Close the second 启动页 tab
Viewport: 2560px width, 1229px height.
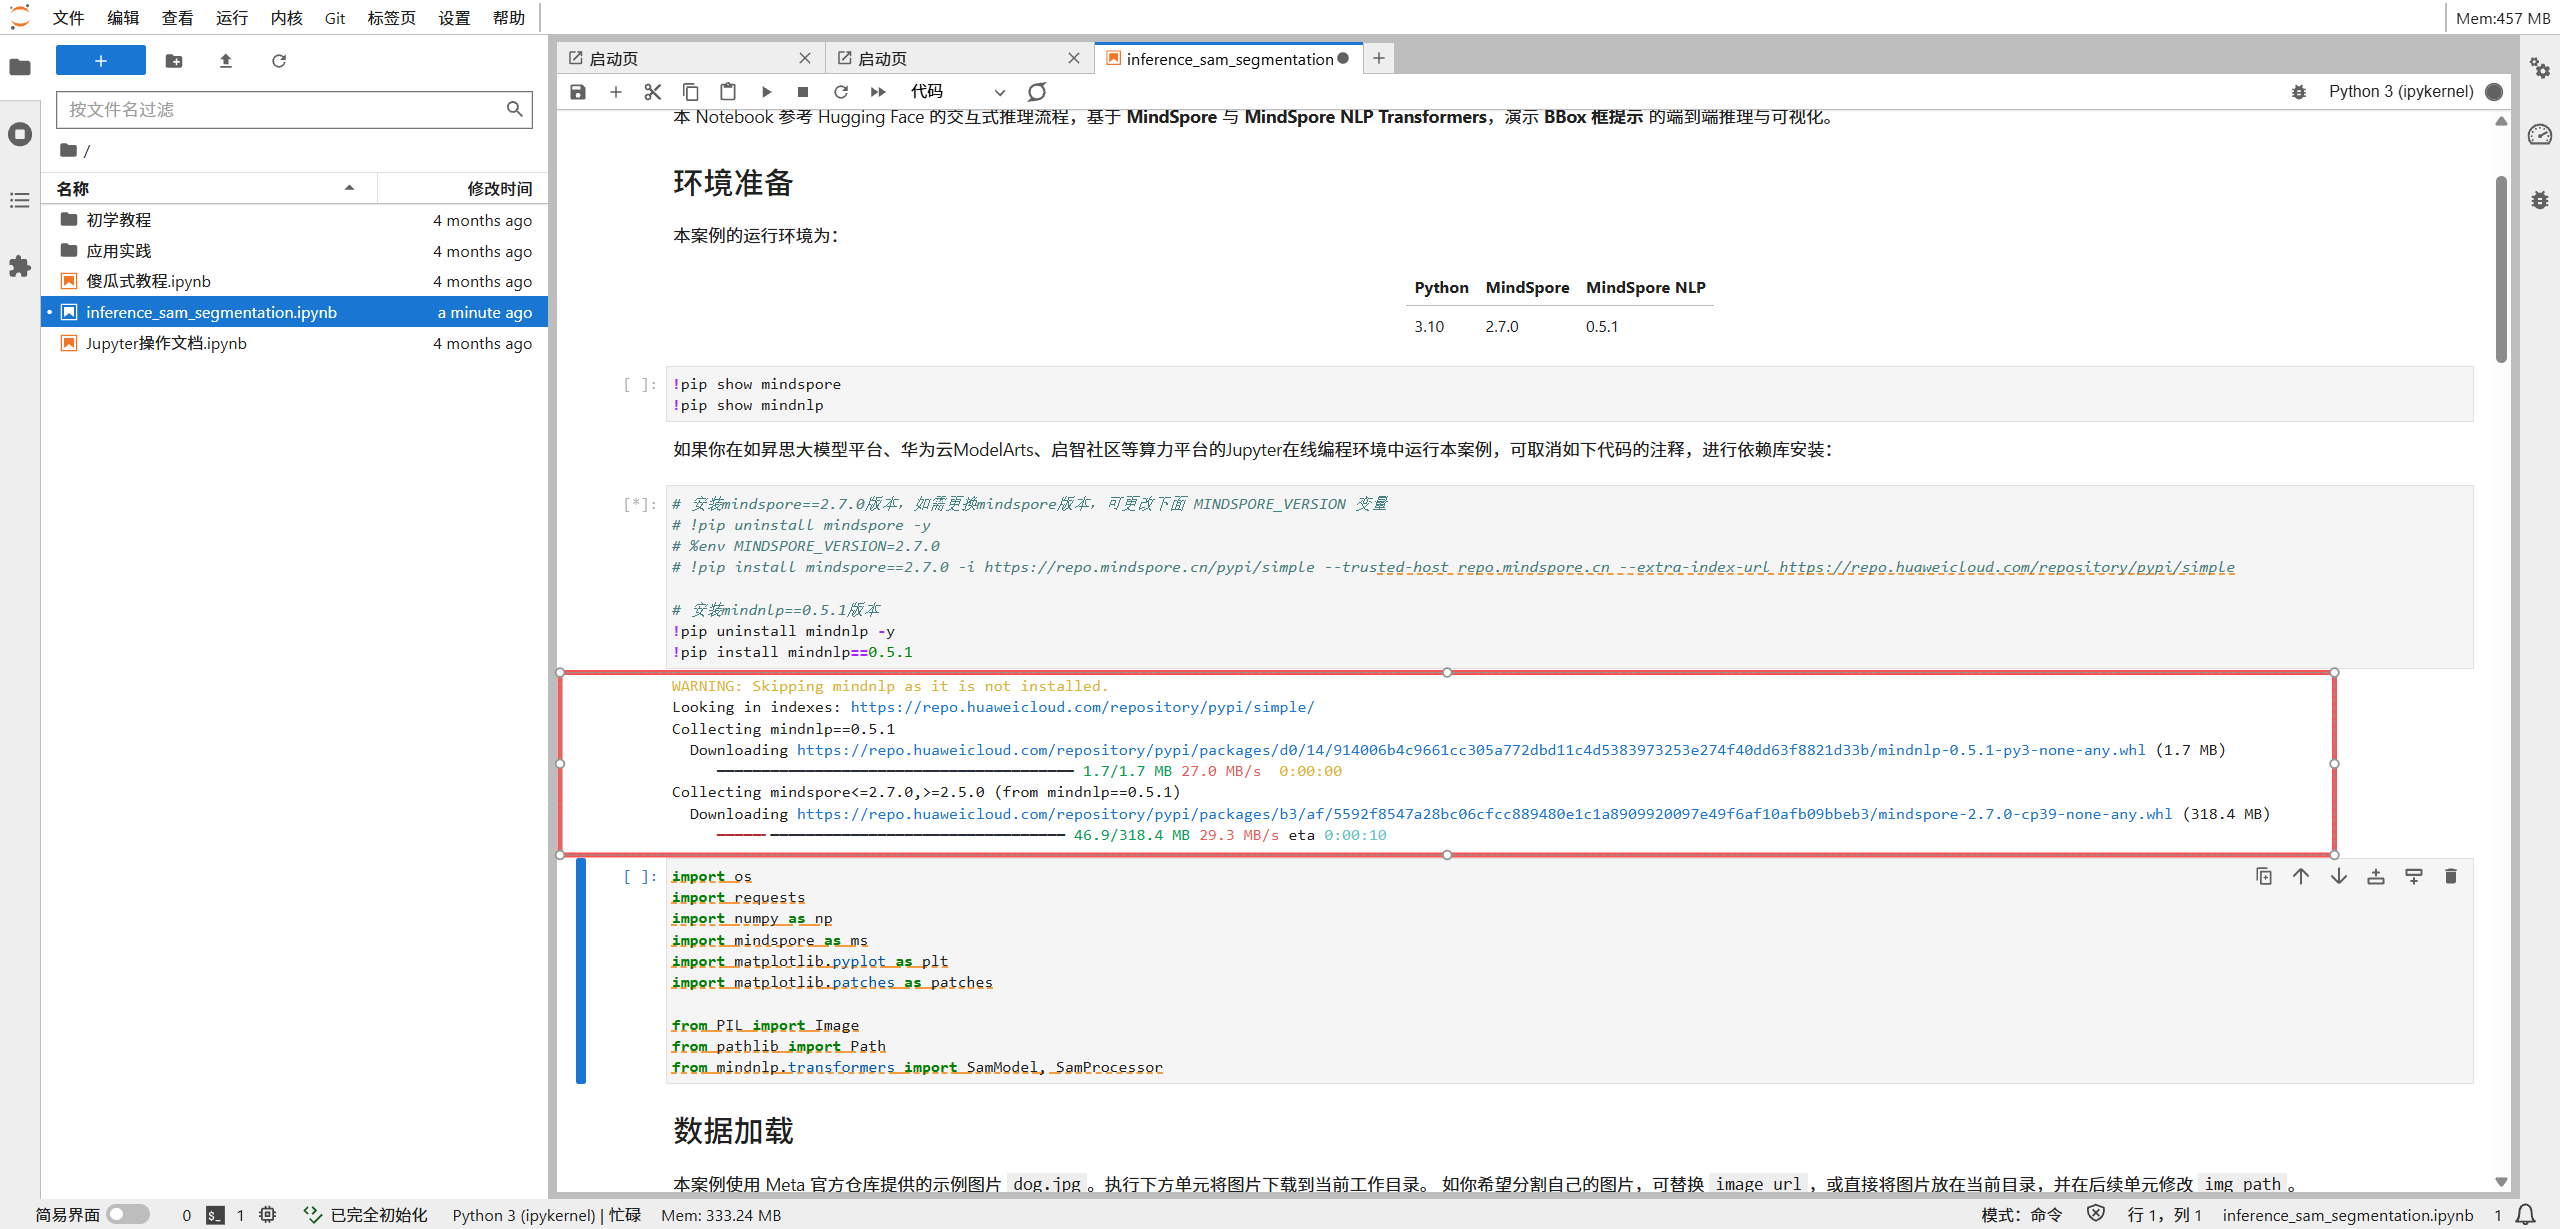tap(1074, 59)
